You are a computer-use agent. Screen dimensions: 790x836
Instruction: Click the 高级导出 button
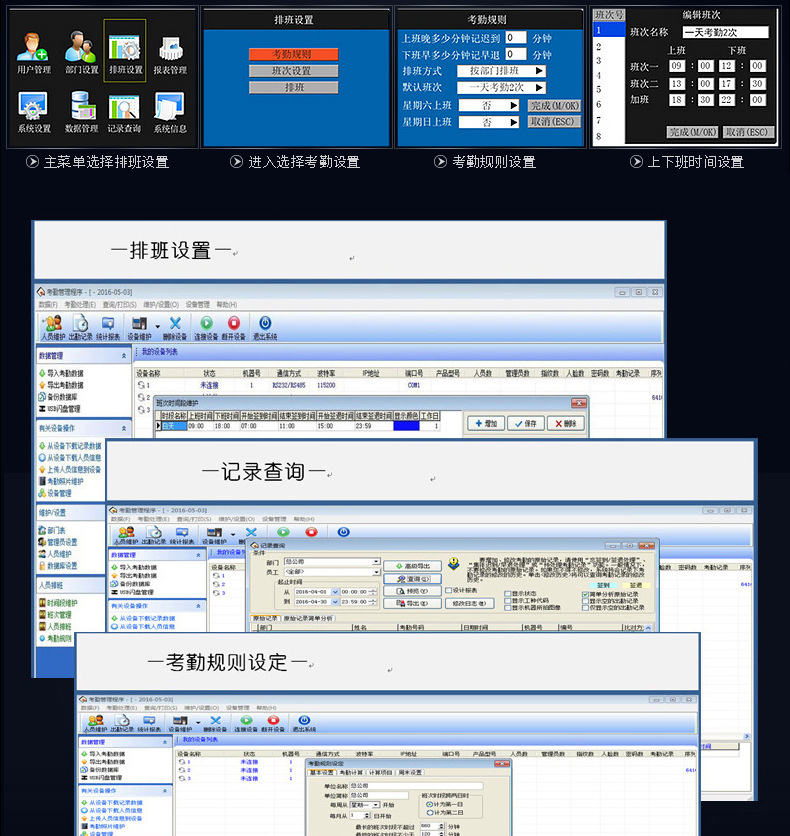coord(413,566)
